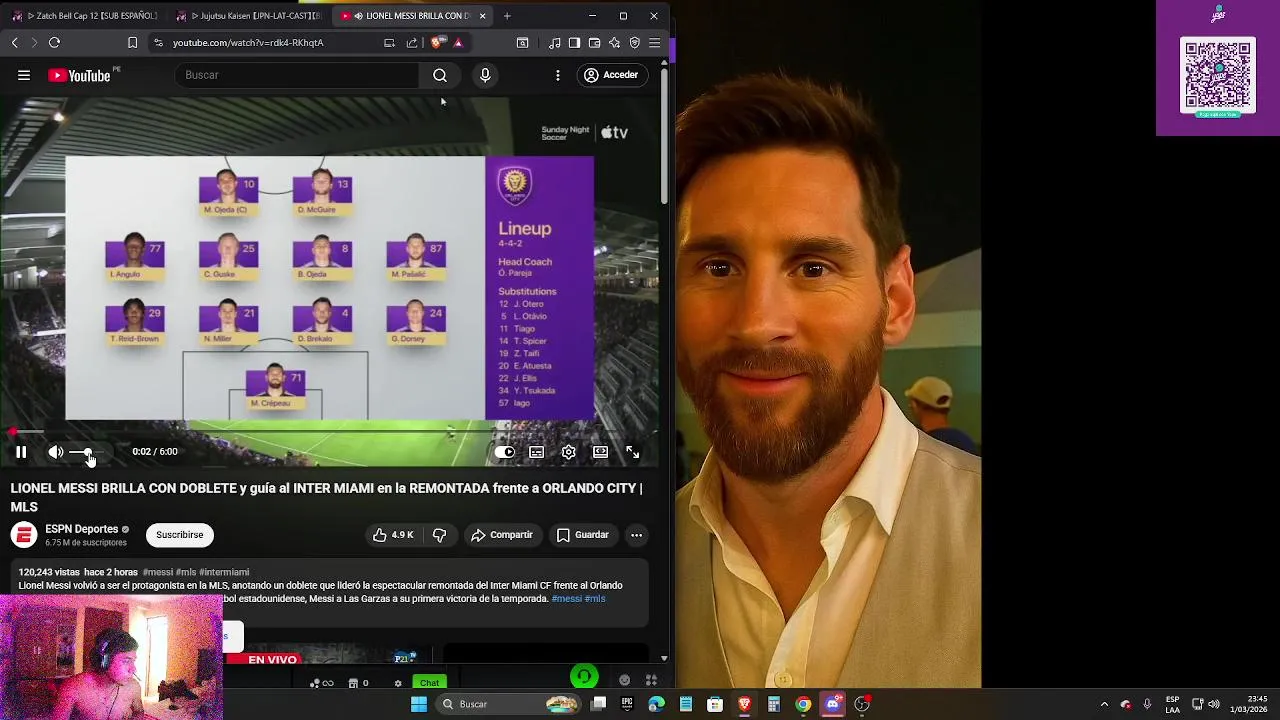Open Calculator from the taskbar

[x=773, y=704]
